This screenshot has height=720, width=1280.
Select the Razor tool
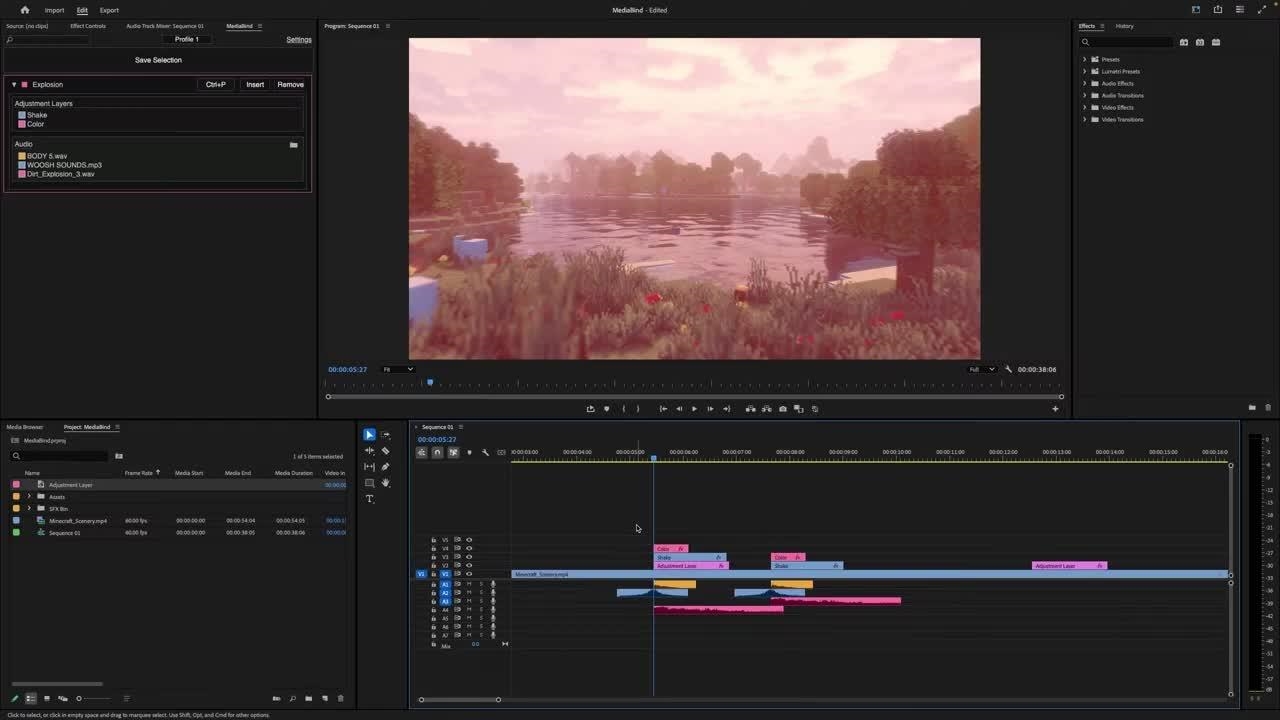386,451
